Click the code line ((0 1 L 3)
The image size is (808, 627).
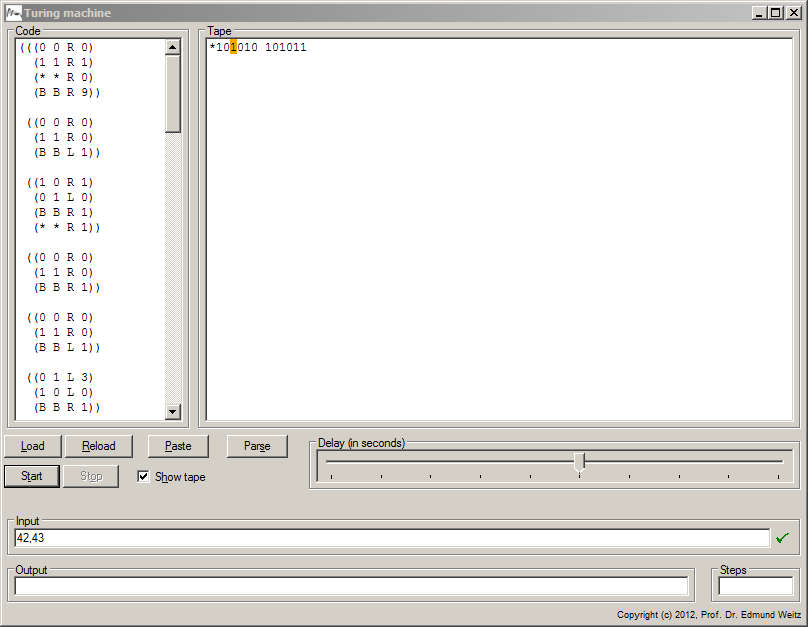click(x=60, y=377)
